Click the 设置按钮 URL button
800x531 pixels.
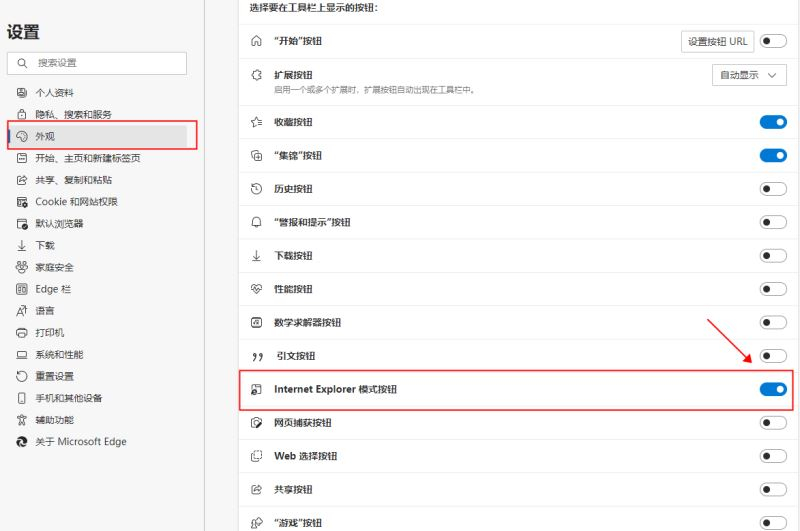click(717, 41)
